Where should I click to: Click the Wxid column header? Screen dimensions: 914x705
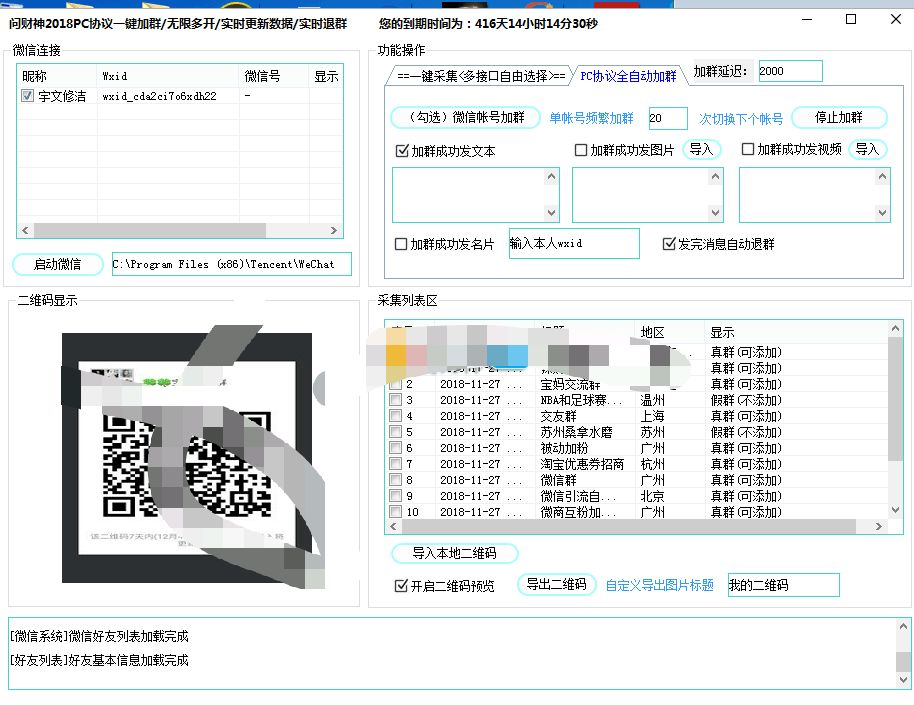point(168,76)
